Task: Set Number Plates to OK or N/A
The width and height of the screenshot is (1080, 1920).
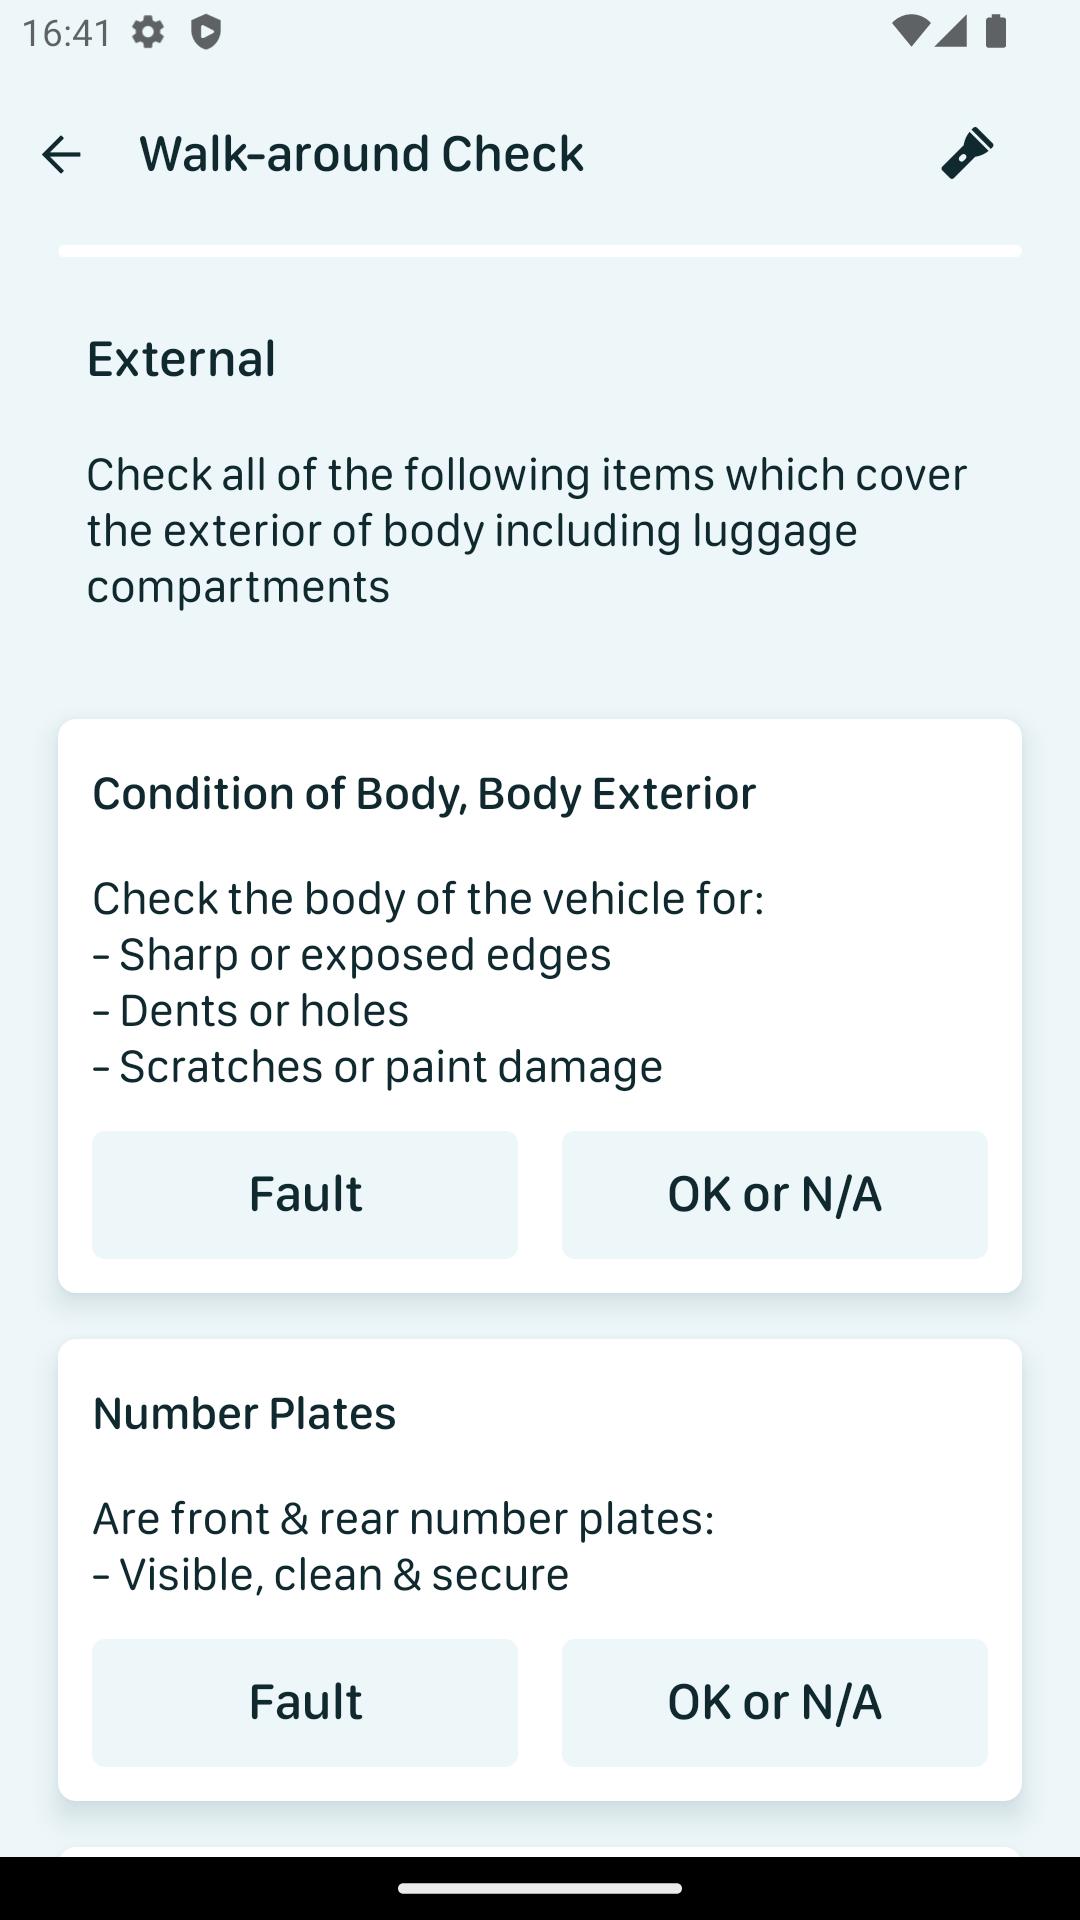Action: (774, 1702)
